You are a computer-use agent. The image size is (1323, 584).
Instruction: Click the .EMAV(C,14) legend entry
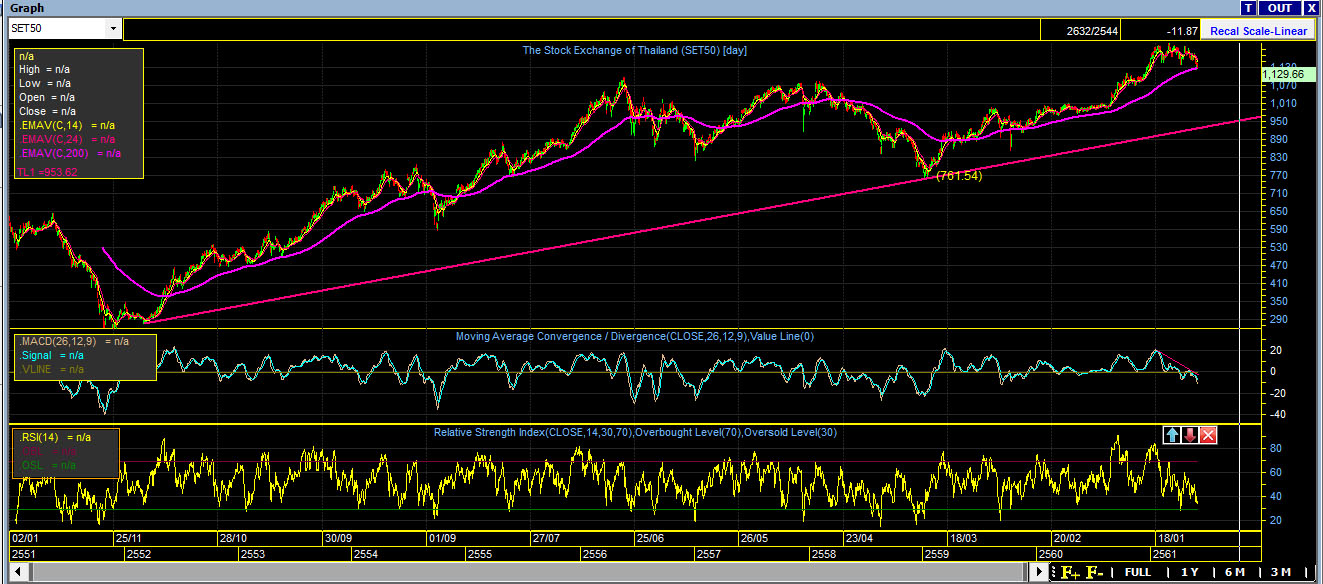(x=67, y=125)
